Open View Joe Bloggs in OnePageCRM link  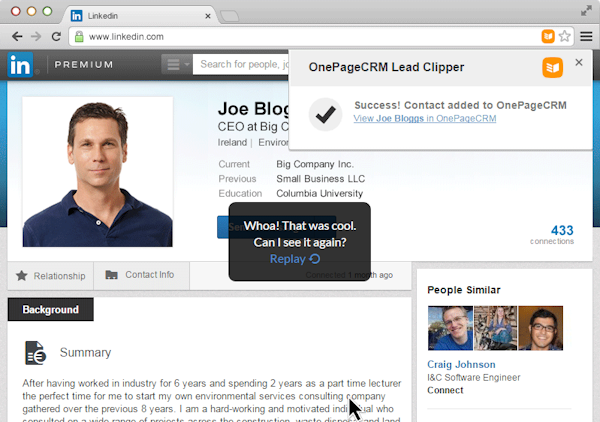pos(425,119)
